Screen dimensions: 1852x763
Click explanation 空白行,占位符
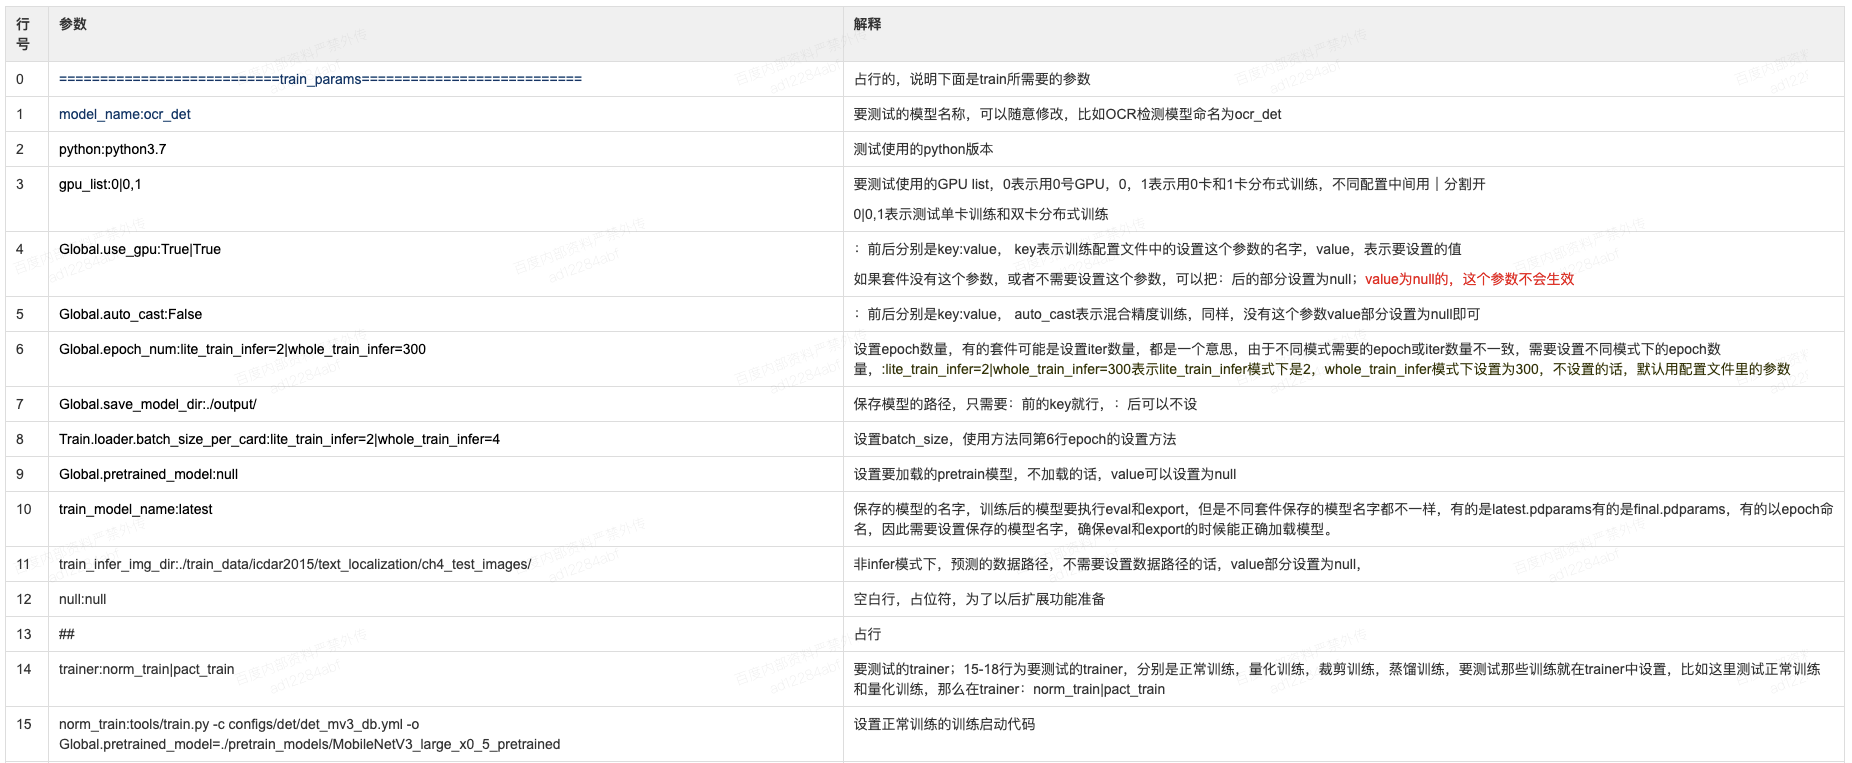[979, 599]
